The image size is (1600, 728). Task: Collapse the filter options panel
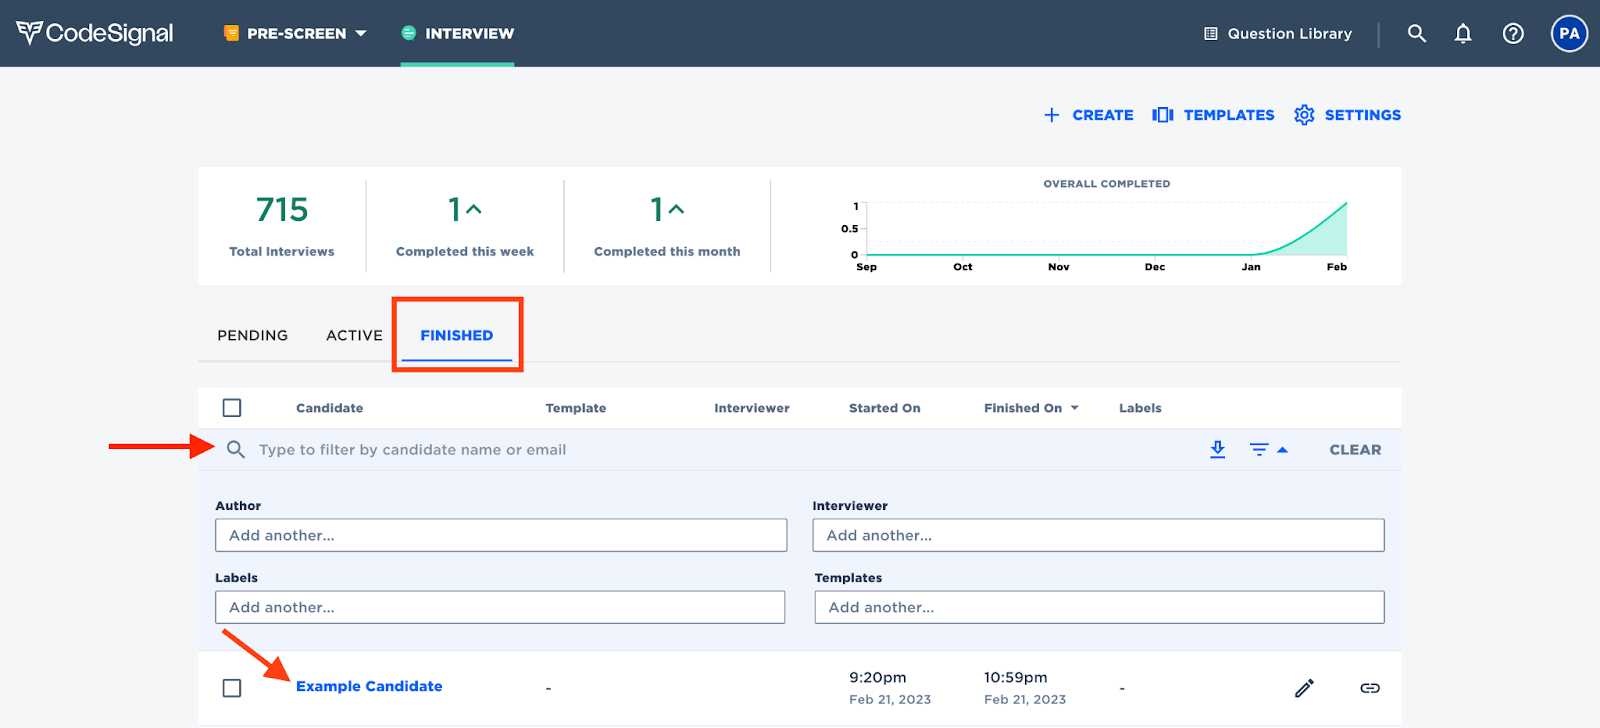(x=1268, y=450)
